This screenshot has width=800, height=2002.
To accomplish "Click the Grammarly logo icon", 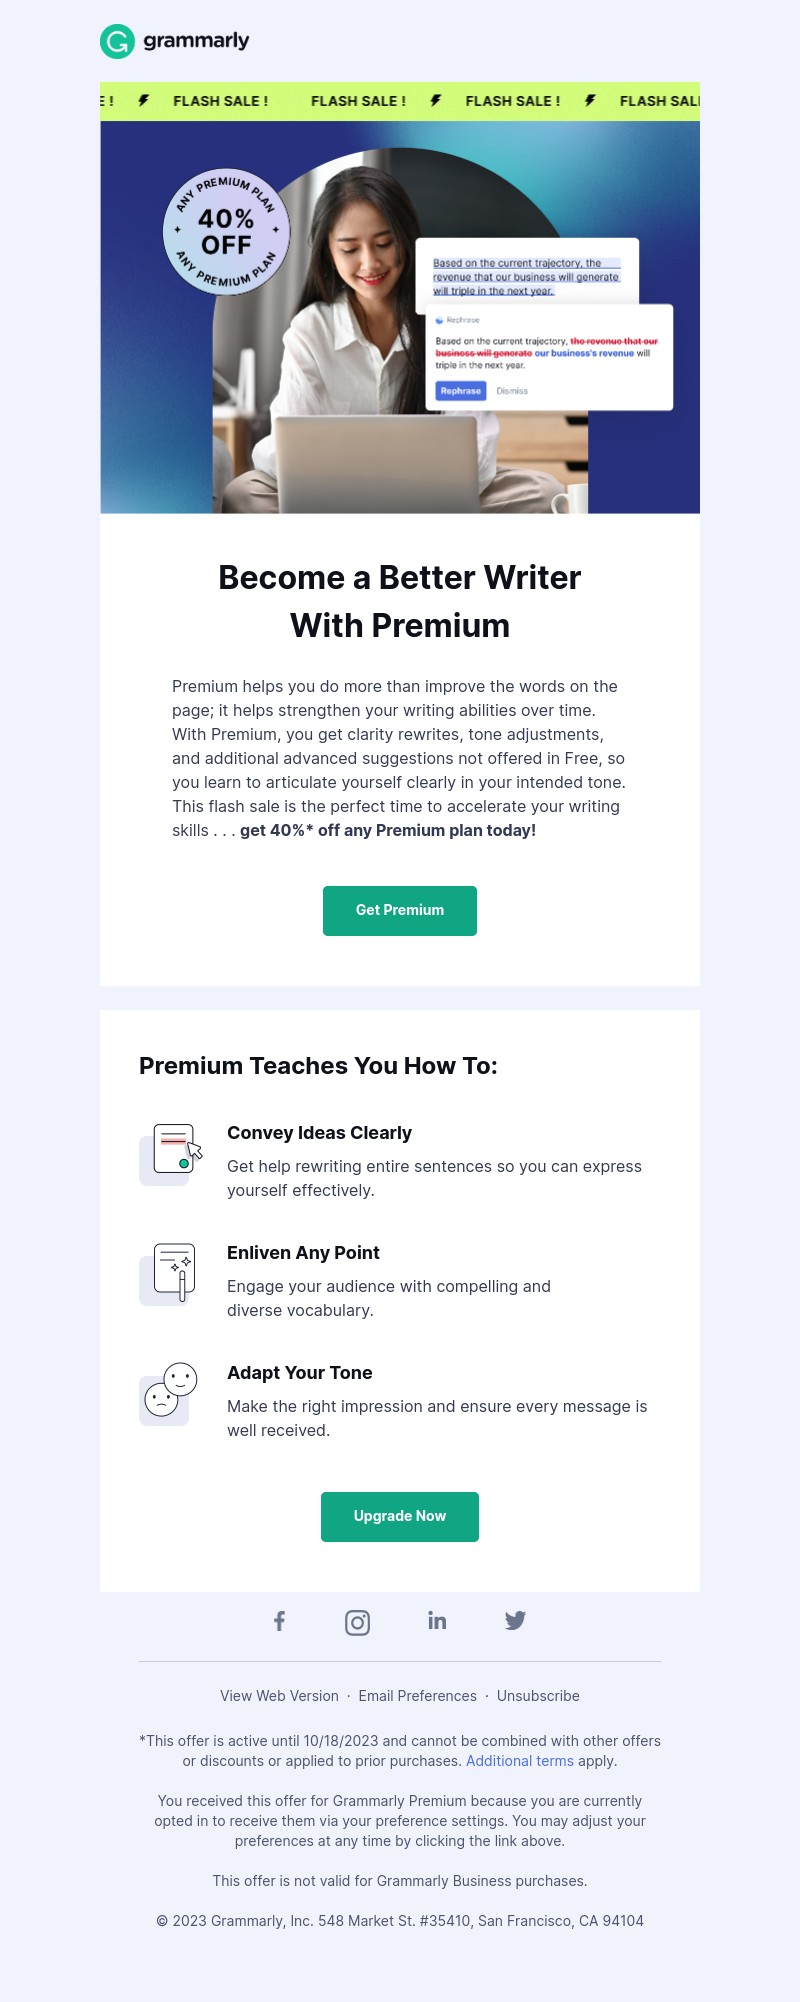I will pyautogui.click(x=117, y=42).
